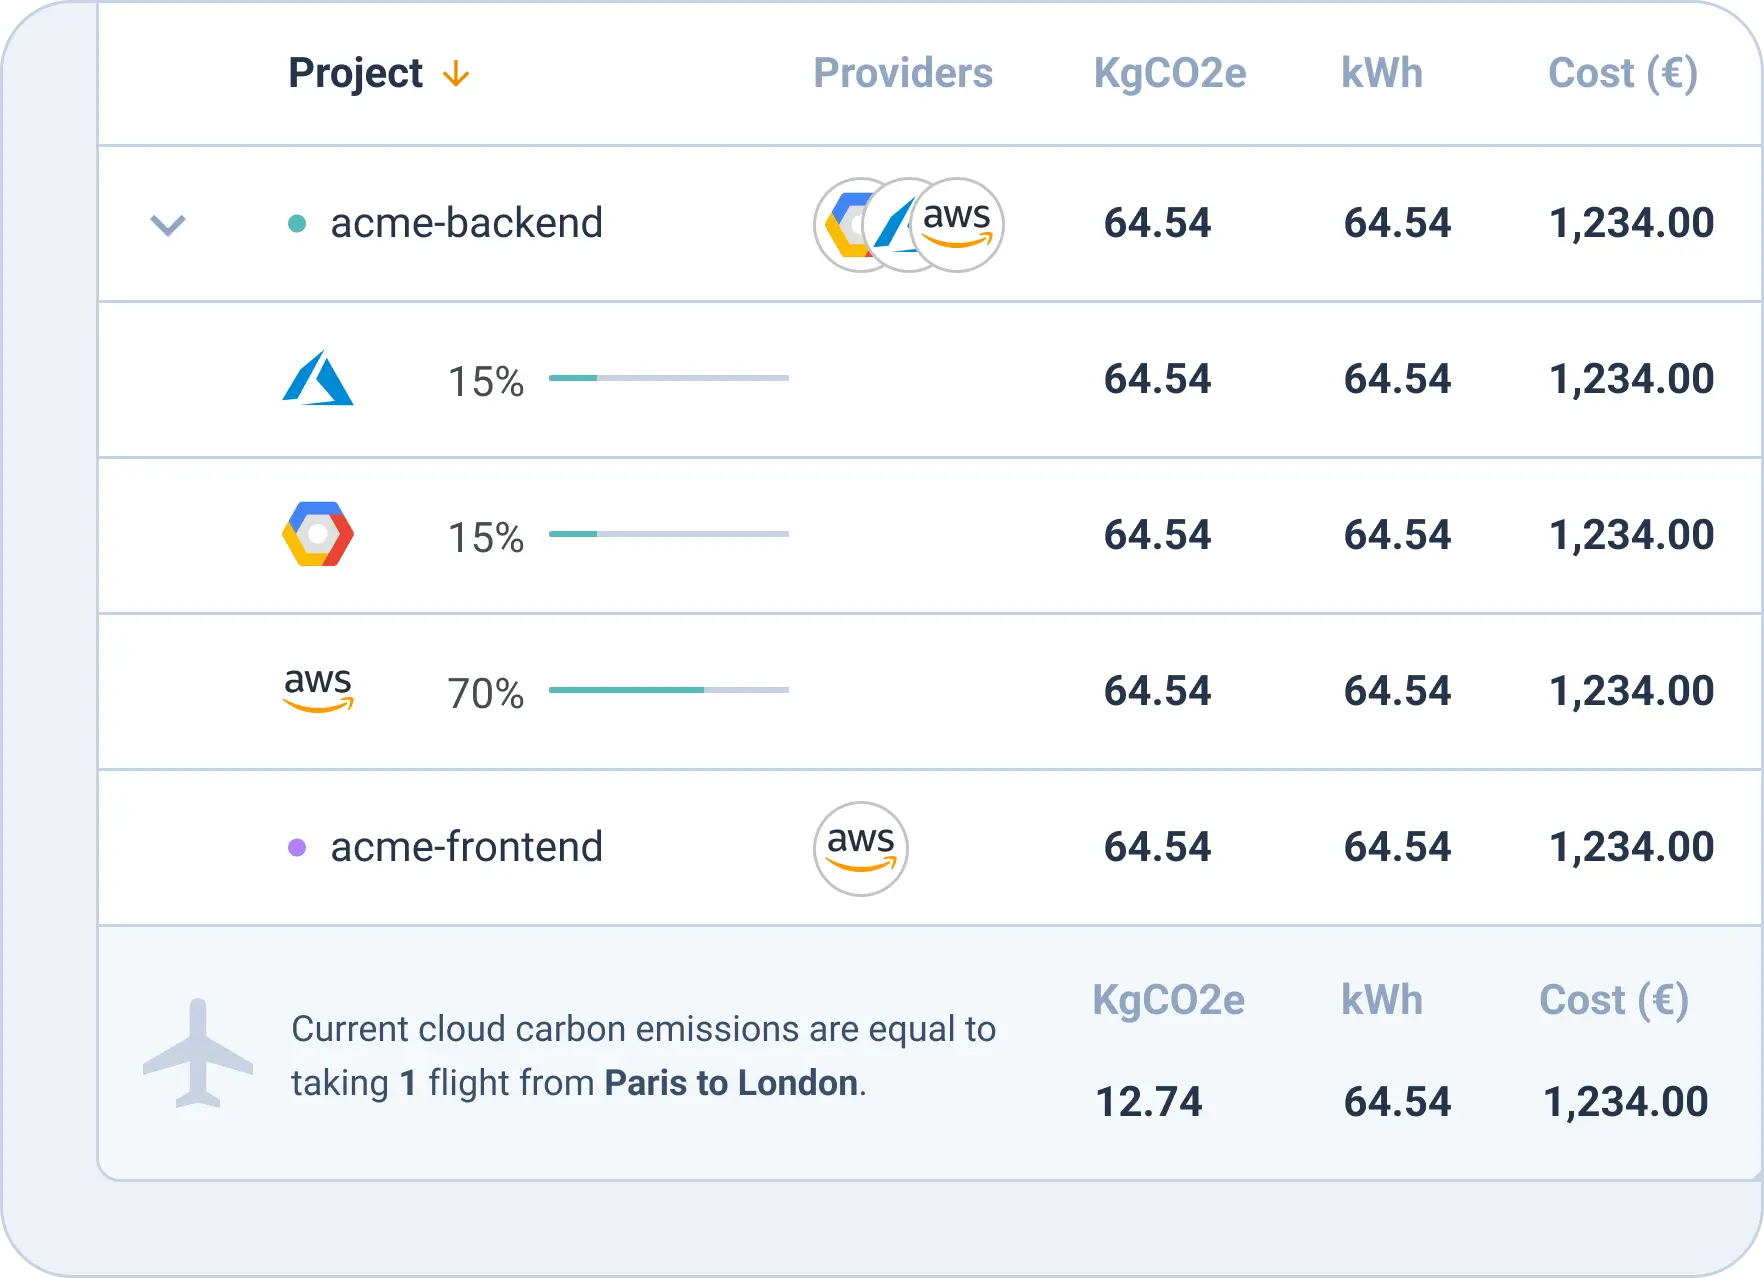Screen dimensions: 1764x1278
Task: Open the acme-frontend project name
Action: pos(466,847)
